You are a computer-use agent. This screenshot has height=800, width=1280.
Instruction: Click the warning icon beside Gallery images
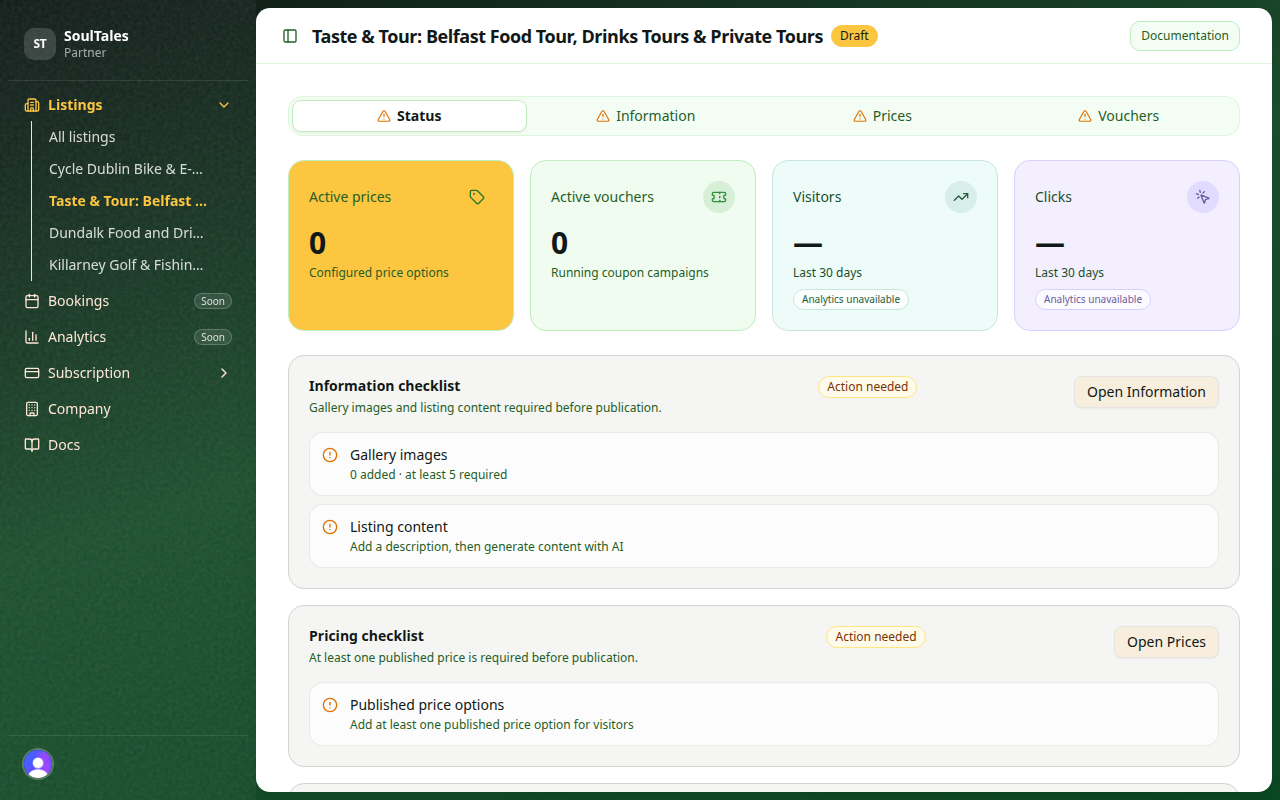[x=330, y=455]
